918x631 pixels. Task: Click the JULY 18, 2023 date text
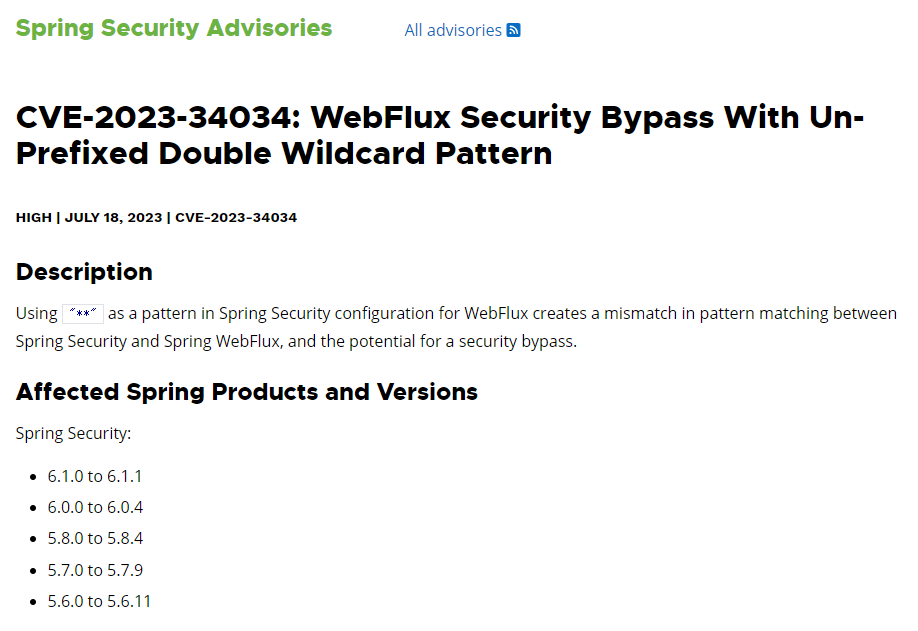(x=114, y=218)
